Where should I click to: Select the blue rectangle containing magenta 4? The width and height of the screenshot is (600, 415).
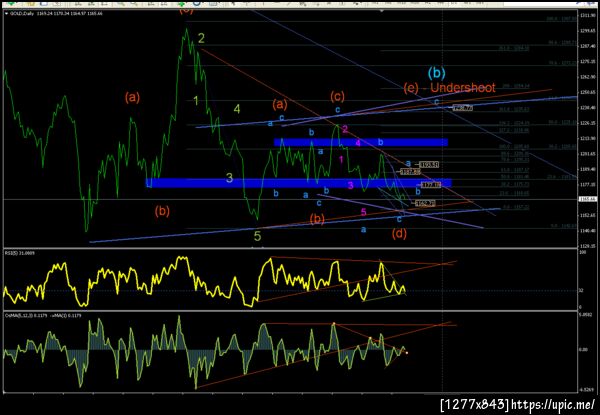point(361,142)
